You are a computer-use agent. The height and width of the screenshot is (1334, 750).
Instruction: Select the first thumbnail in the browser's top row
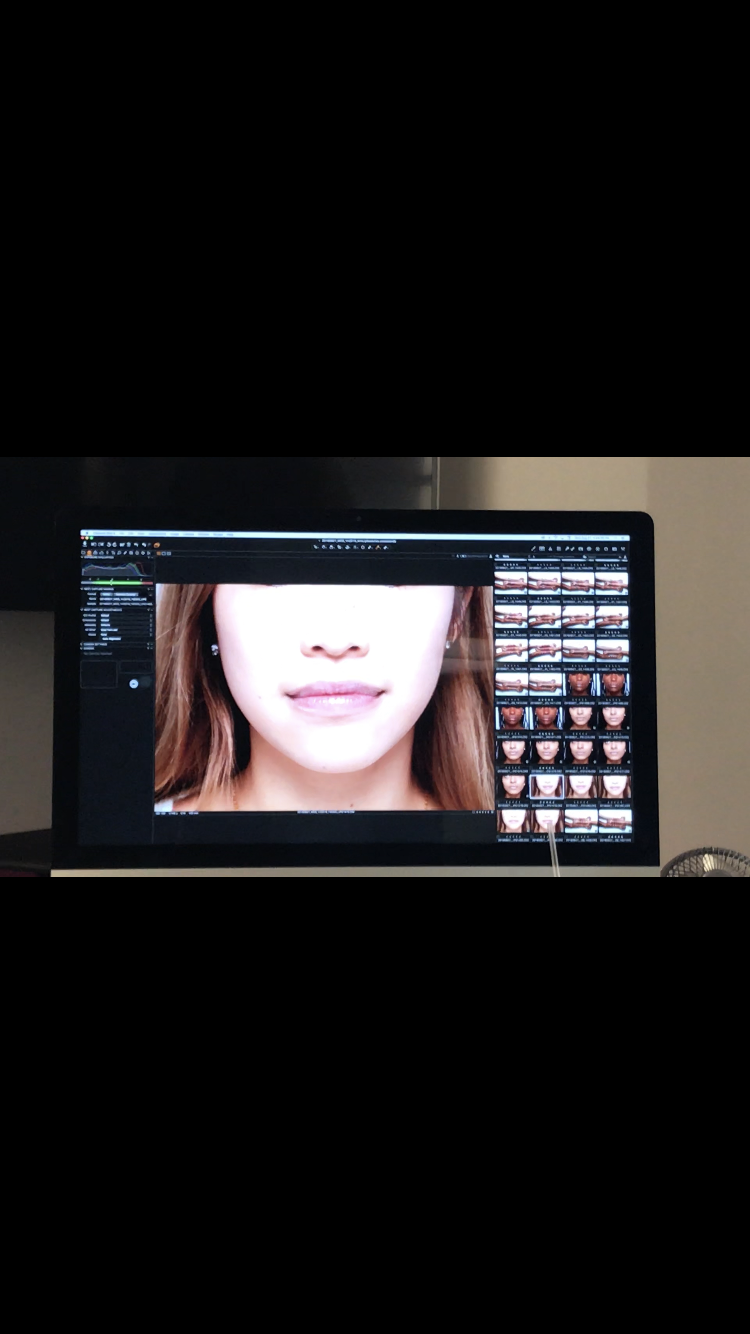(x=511, y=583)
